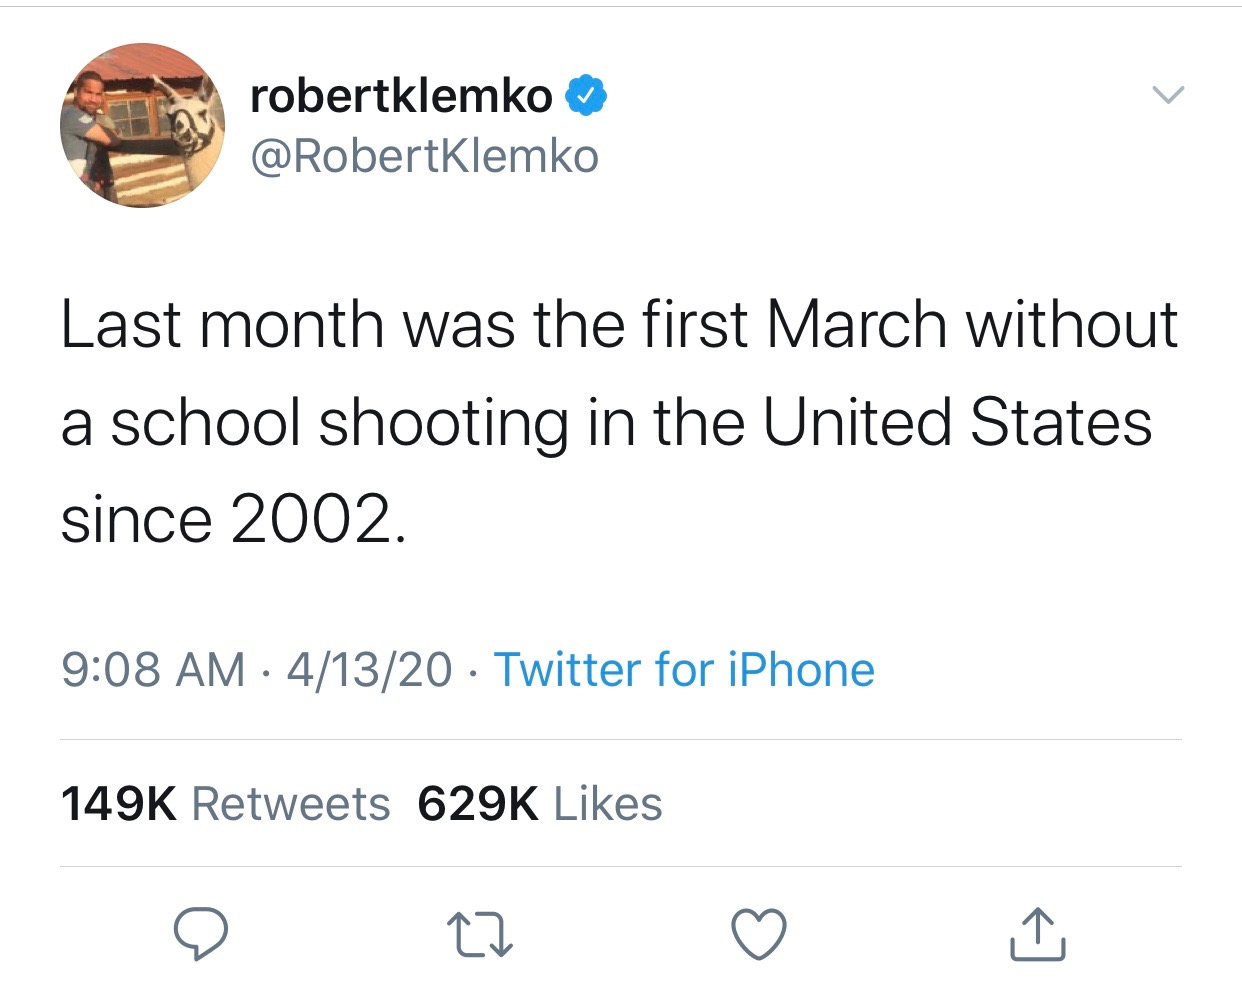Click the 4/13/20 date

click(x=369, y=670)
